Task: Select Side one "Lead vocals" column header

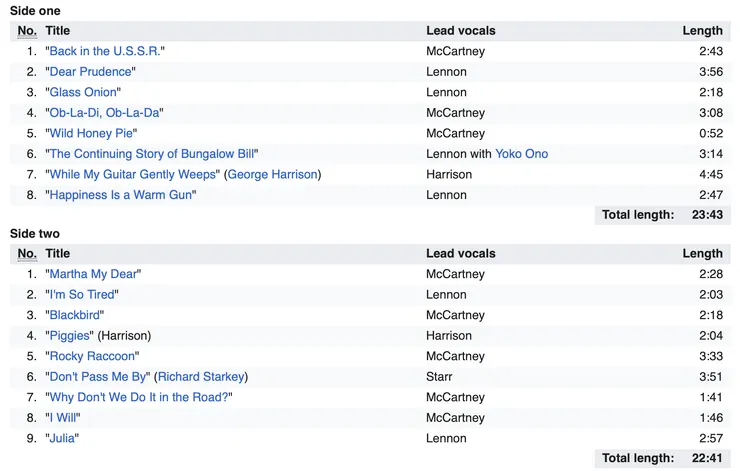Action: point(461,31)
